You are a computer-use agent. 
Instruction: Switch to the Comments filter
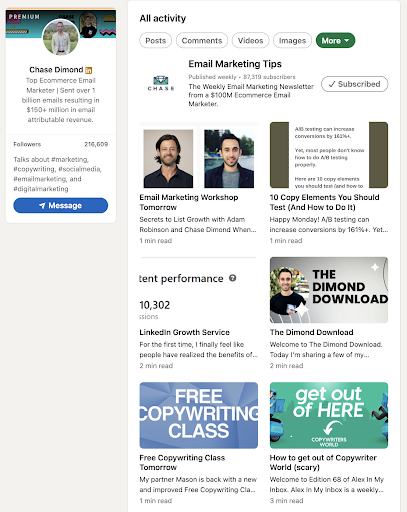point(202,40)
